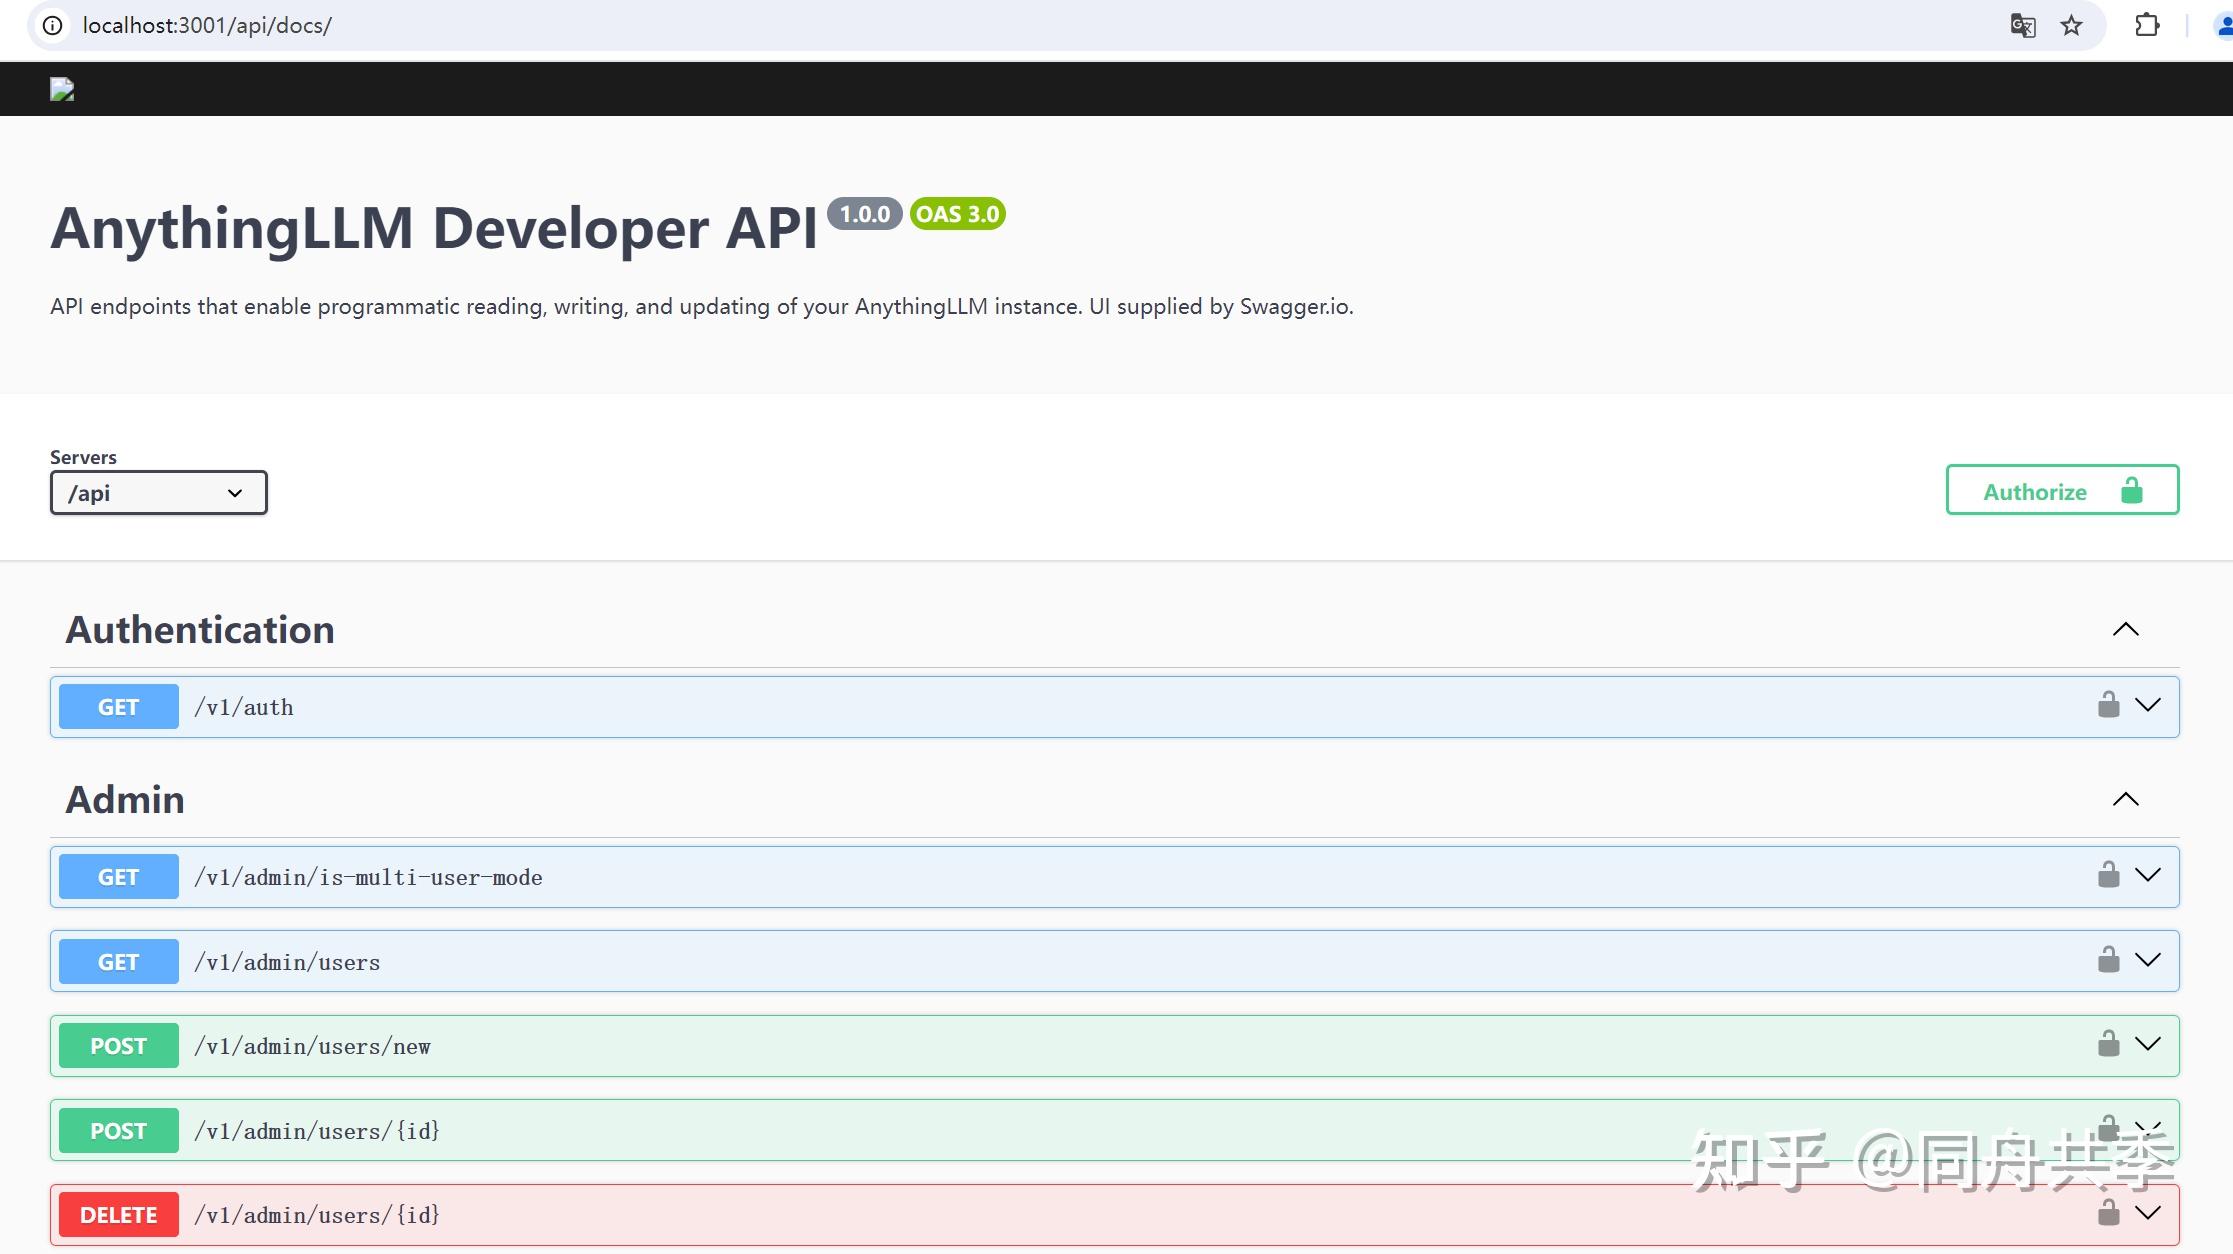Click lock icon on GET /v1/admin/users row
Viewport: 2233px width, 1254px height.
pyautogui.click(x=2108, y=960)
